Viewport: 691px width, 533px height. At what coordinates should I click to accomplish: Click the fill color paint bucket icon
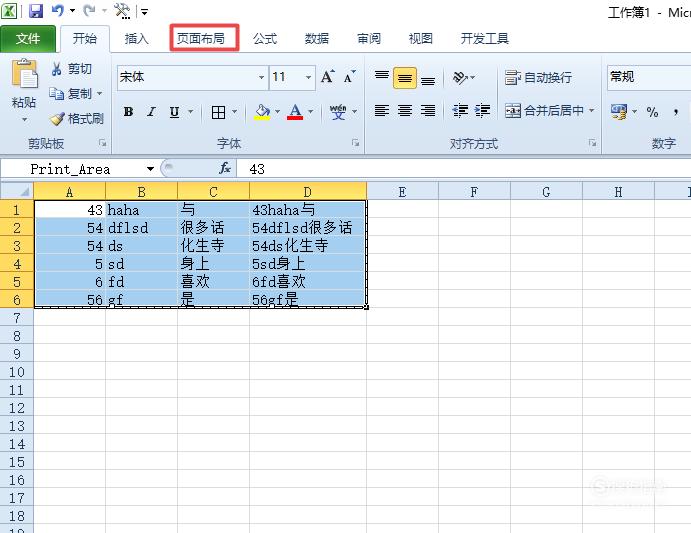262,112
